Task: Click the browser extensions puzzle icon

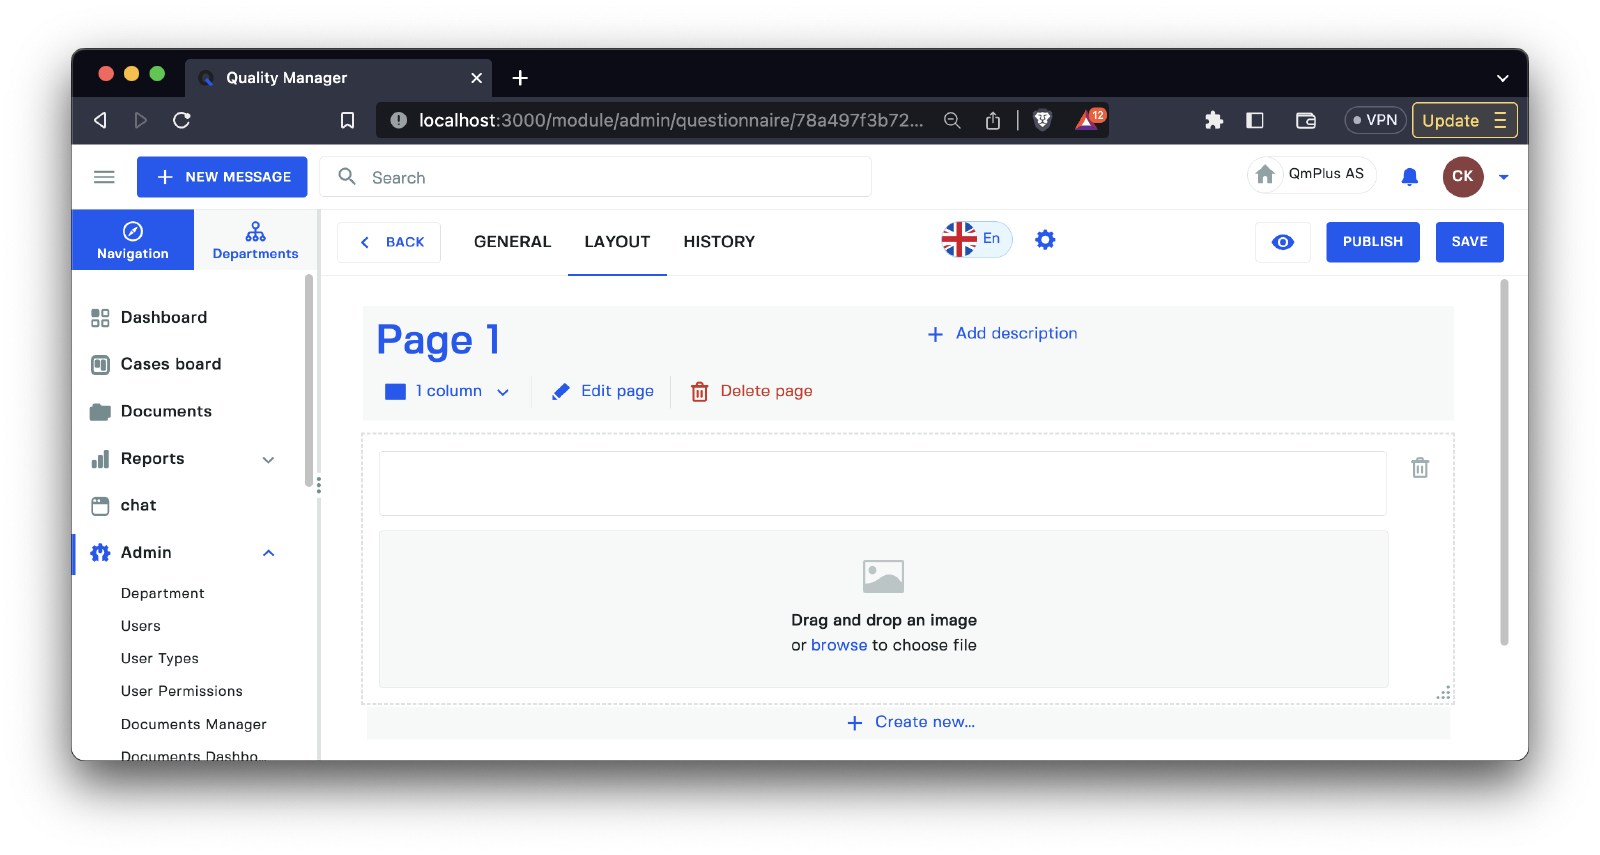Action: click(x=1214, y=120)
